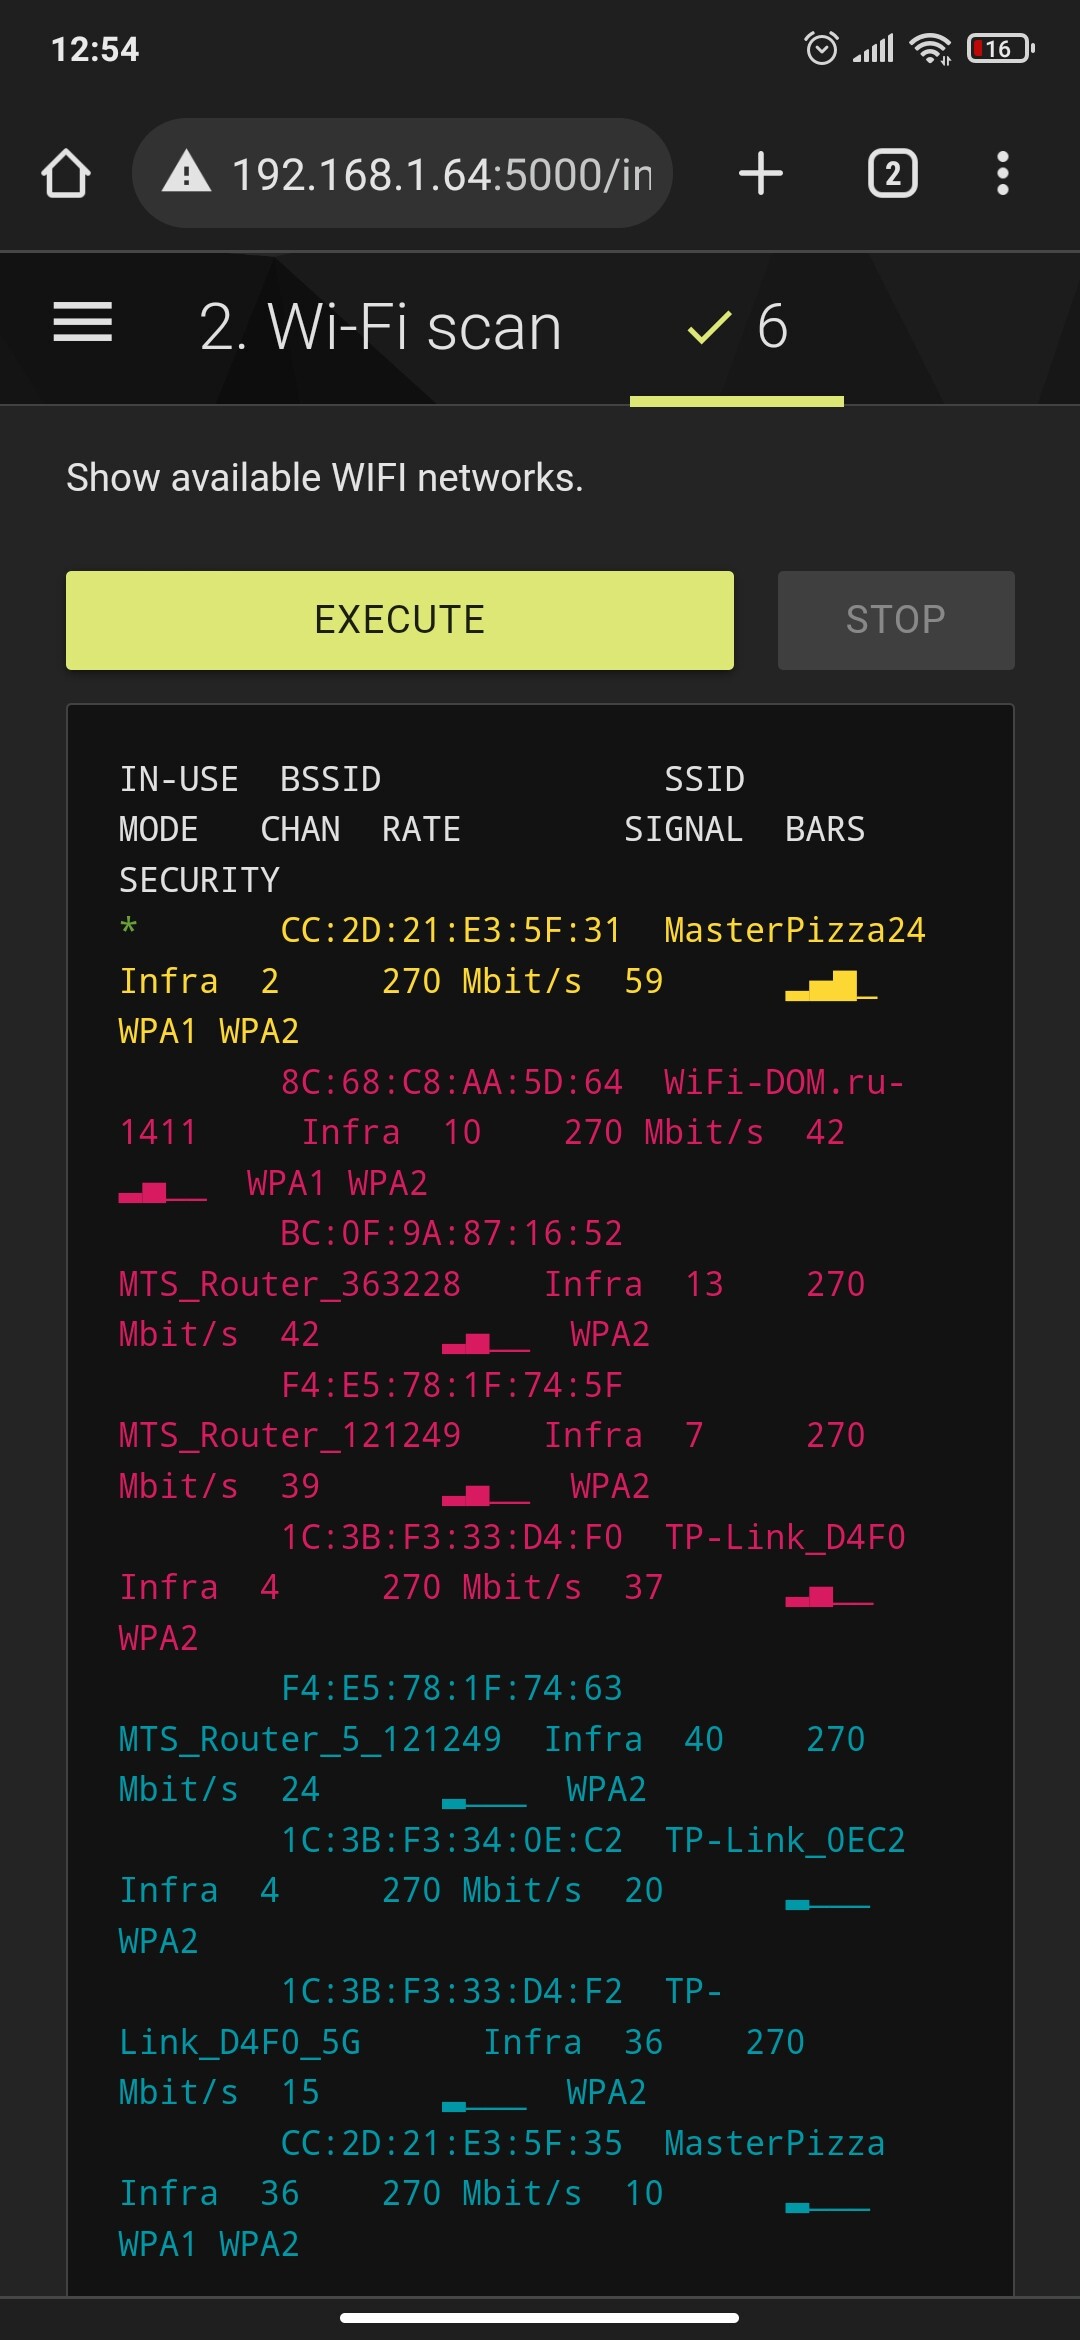Tap the MTS_Router_363228 network name
The image size is (1080, 2340).
(x=290, y=1284)
